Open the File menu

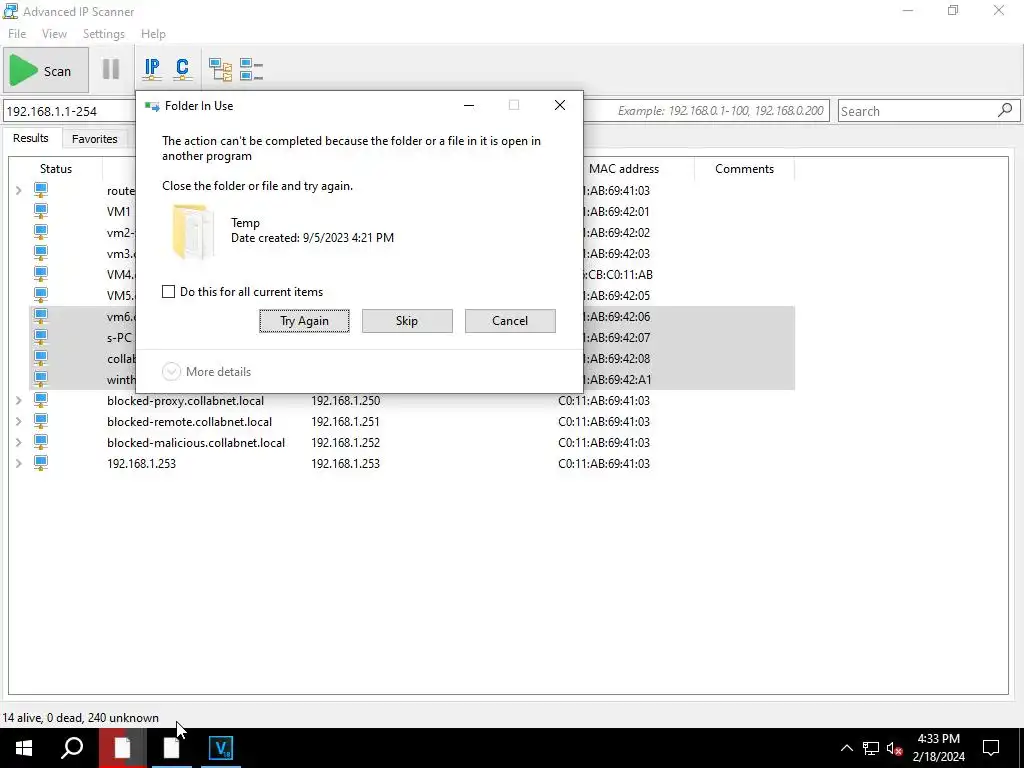click(x=17, y=33)
